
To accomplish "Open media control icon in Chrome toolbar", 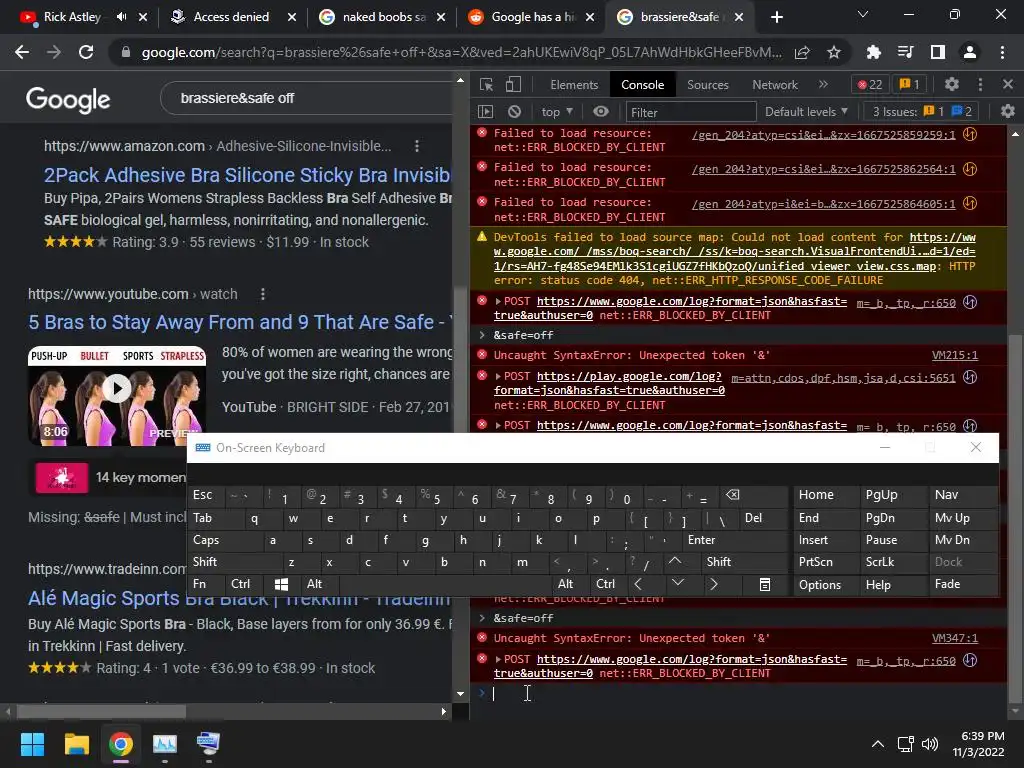I will (x=905, y=52).
